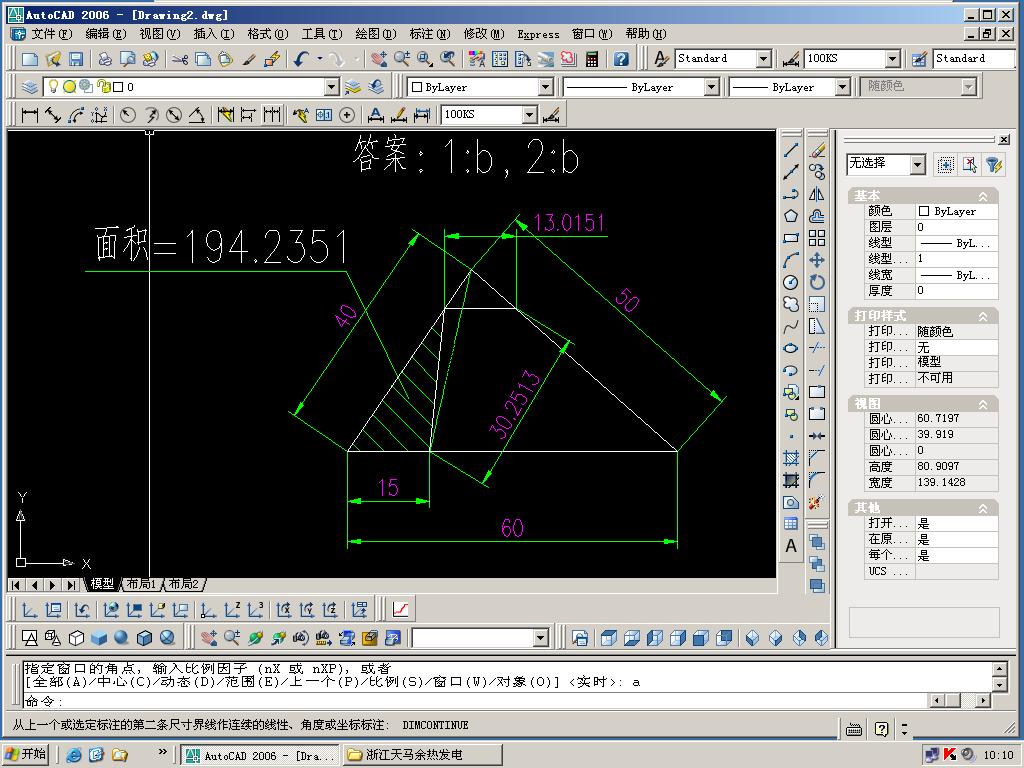
Task: Switch to the 布局1 layout tab
Action: pyautogui.click(x=140, y=584)
